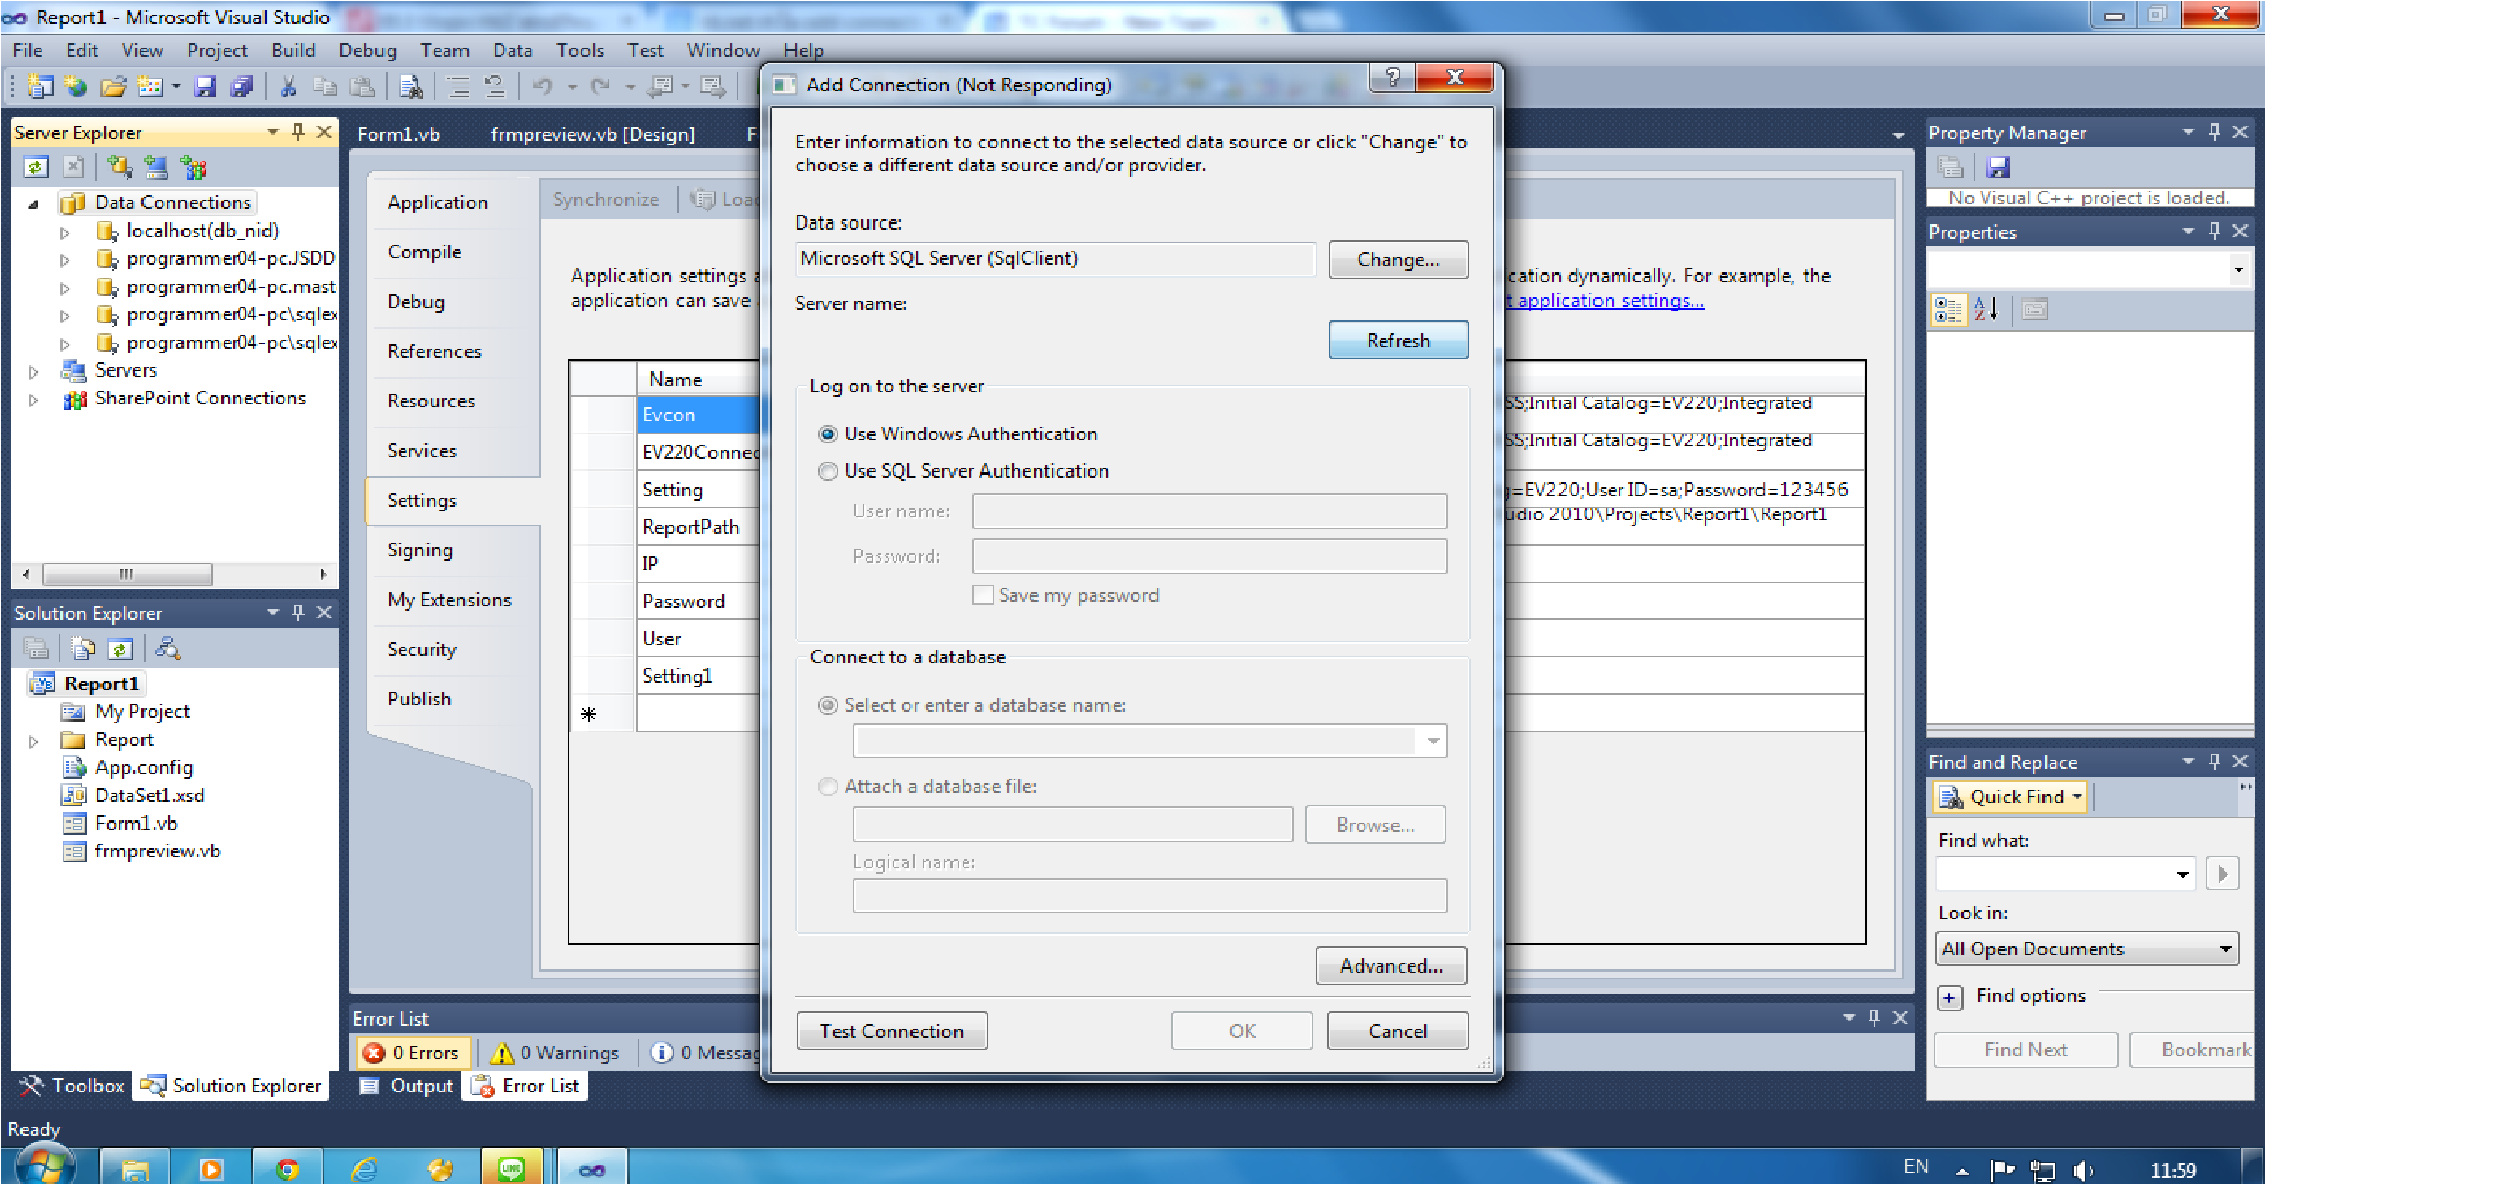Click the Advanced... button
2504x1184 pixels.
coord(1391,966)
